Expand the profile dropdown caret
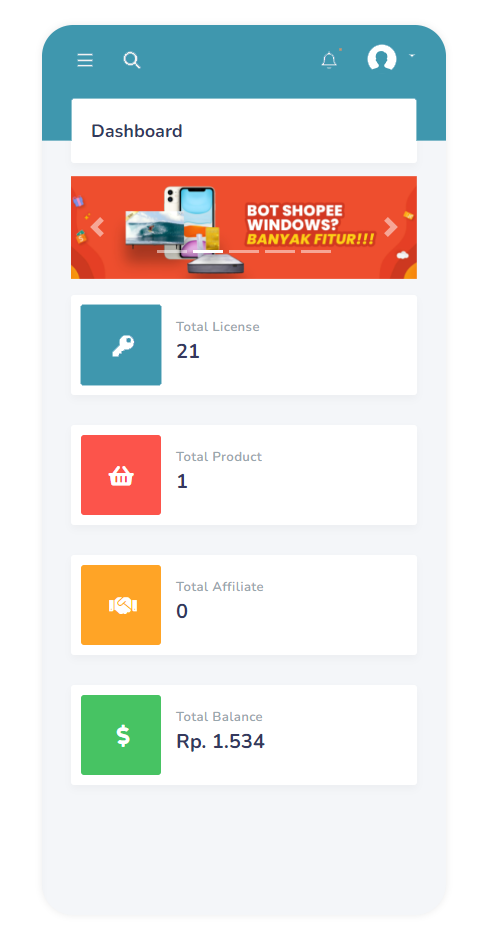Image resolution: width=492 pixels, height=942 pixels. tap(412, 55)
